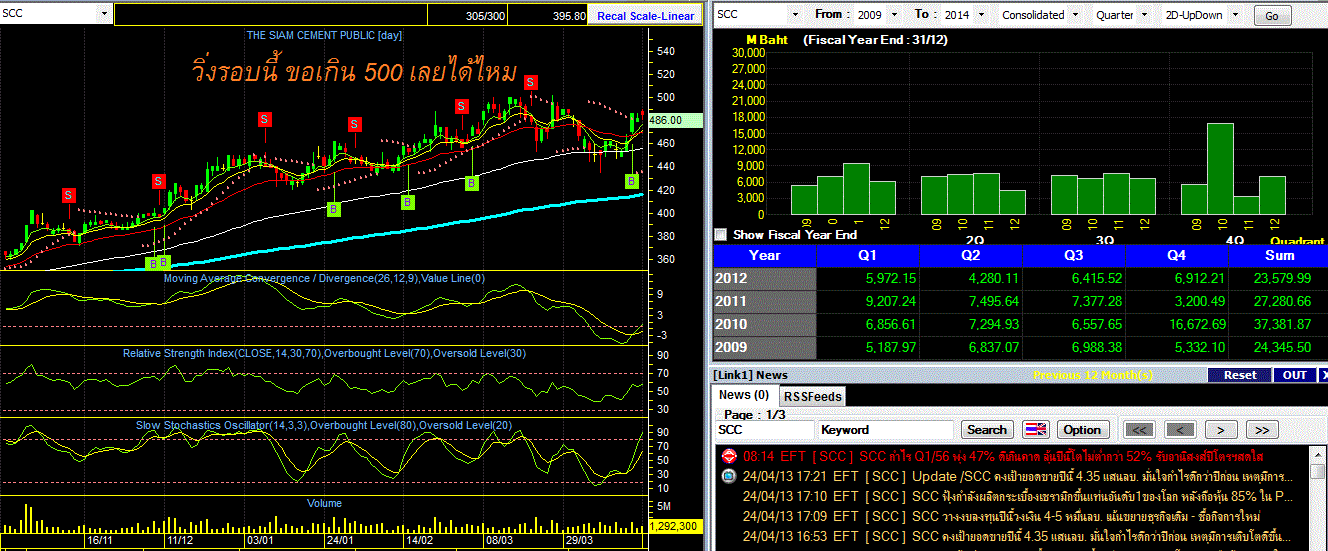
Task: Click the Moving Average Convergence / Divergence indicator title
Action: (324, 278)
